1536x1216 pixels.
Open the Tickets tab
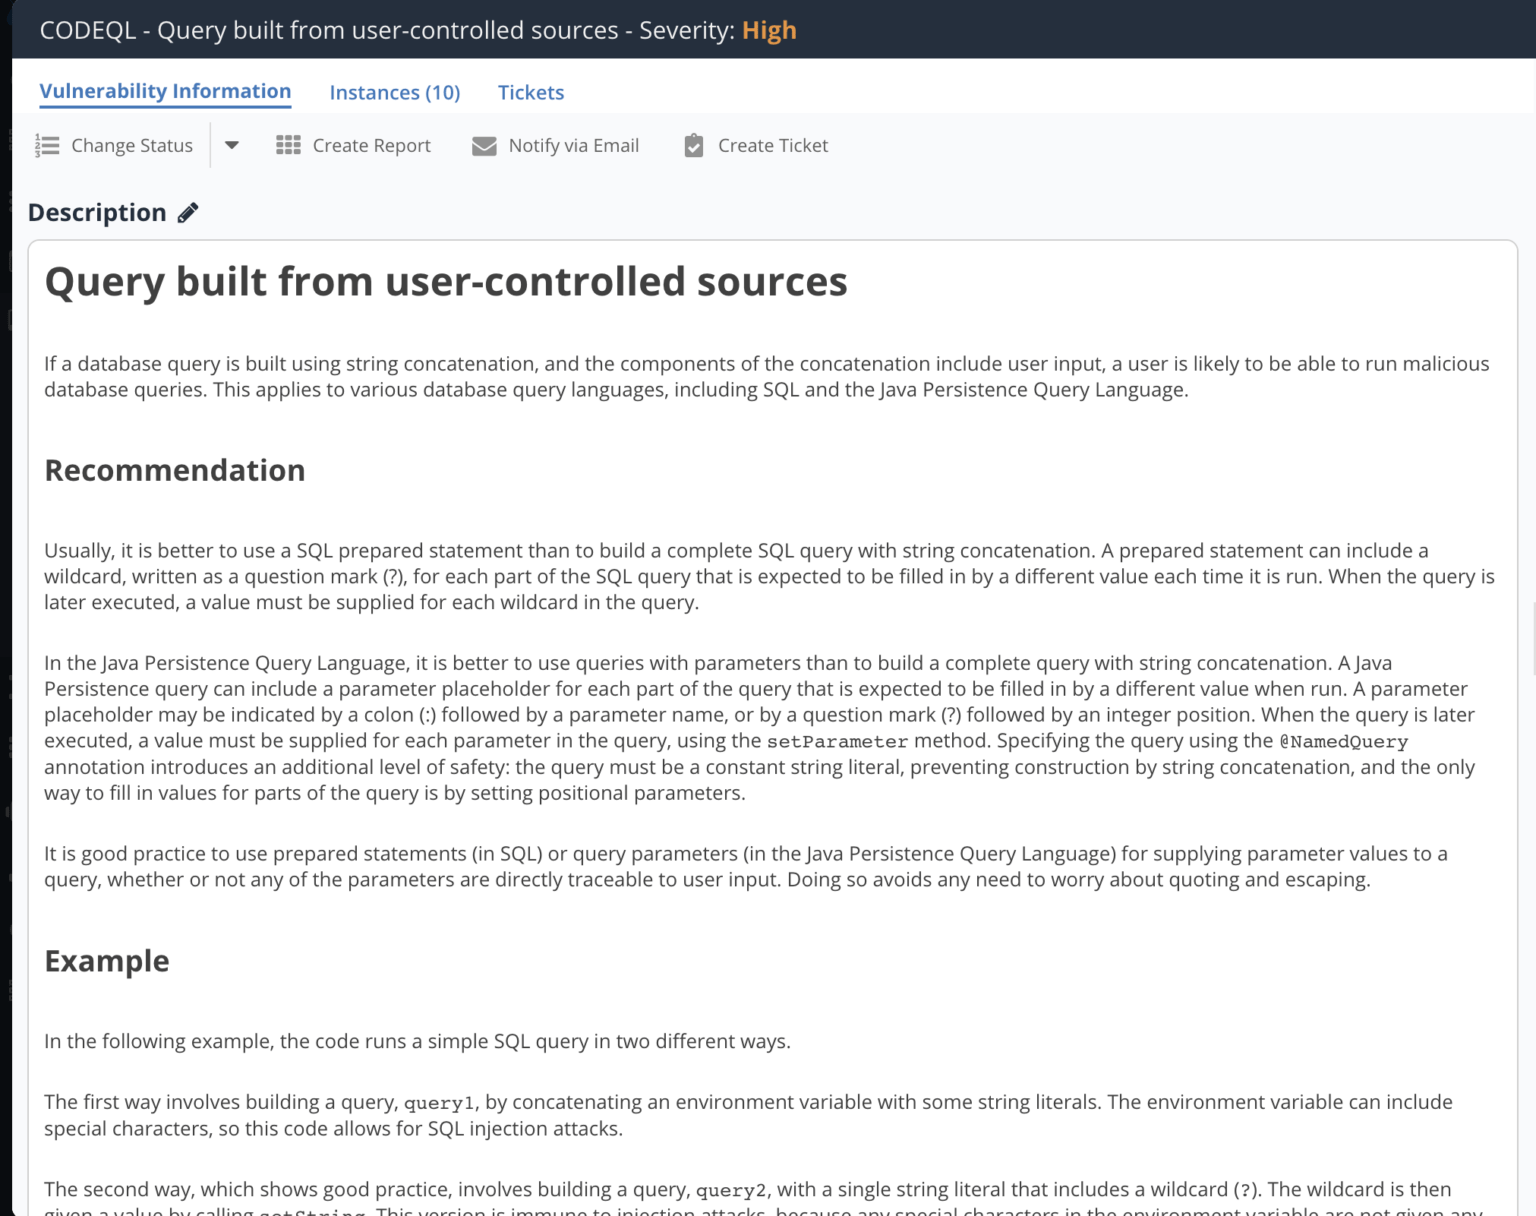pyautogui.click(x=531, y=92)
